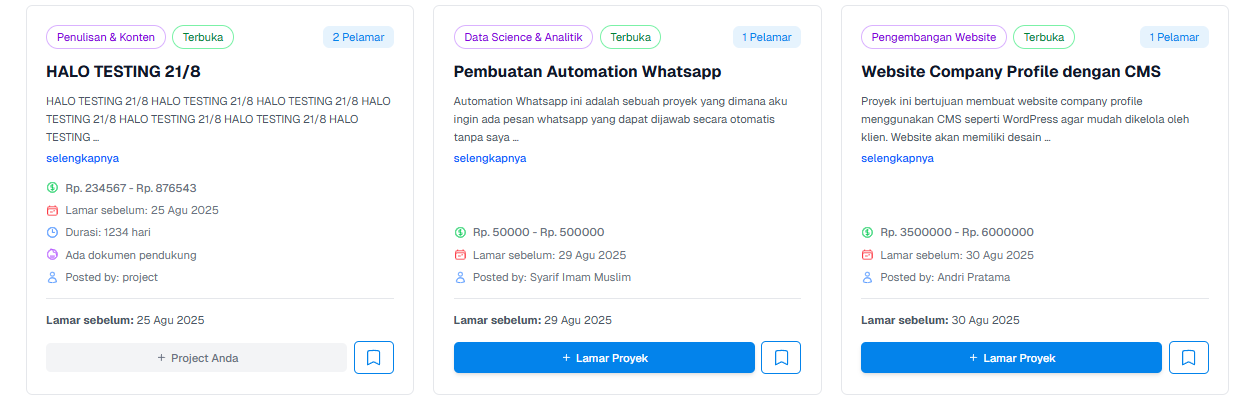Bookmark the Pembuatan Automation Whatsapp project

pos(781,357)
